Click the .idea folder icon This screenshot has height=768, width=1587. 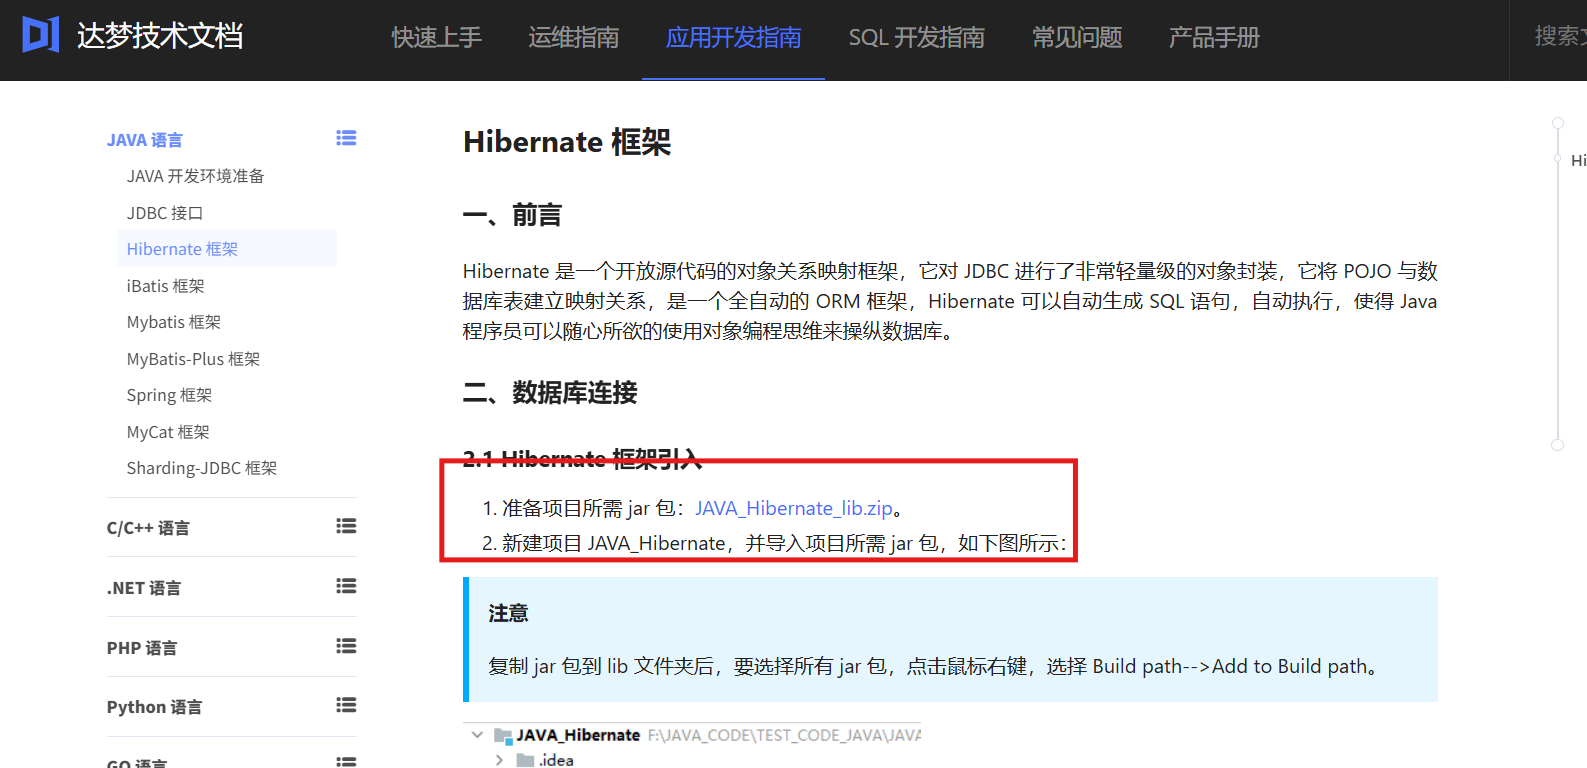[525, 760]
